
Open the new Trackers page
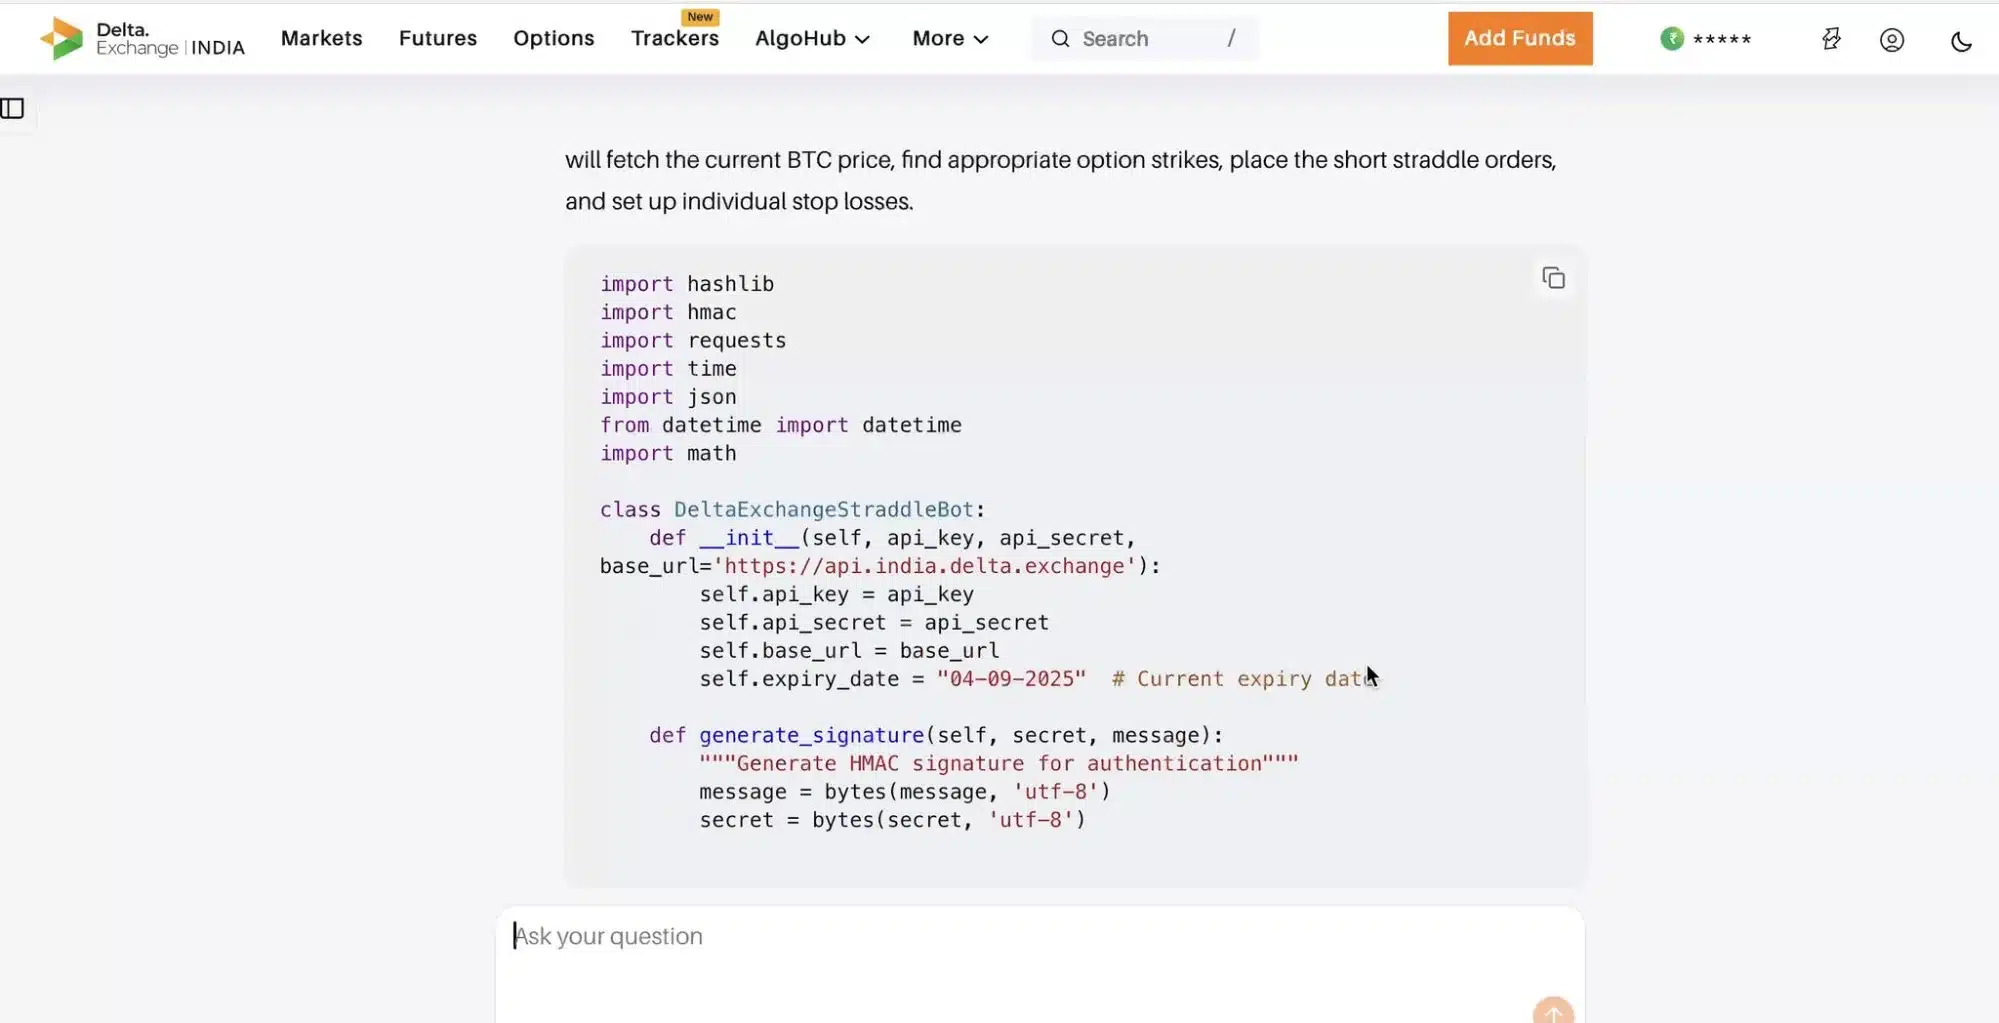pos(675,38)
